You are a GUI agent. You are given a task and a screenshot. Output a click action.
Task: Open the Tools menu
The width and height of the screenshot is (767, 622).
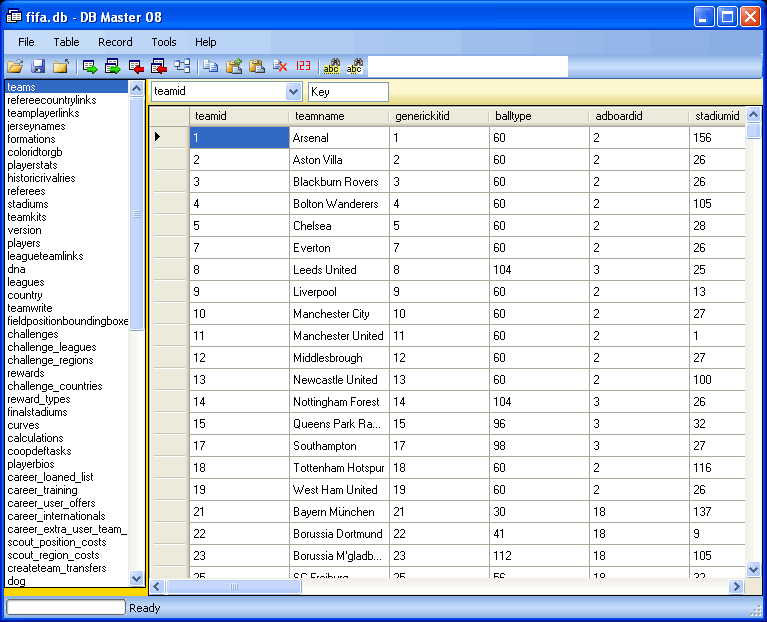point(164,42)
